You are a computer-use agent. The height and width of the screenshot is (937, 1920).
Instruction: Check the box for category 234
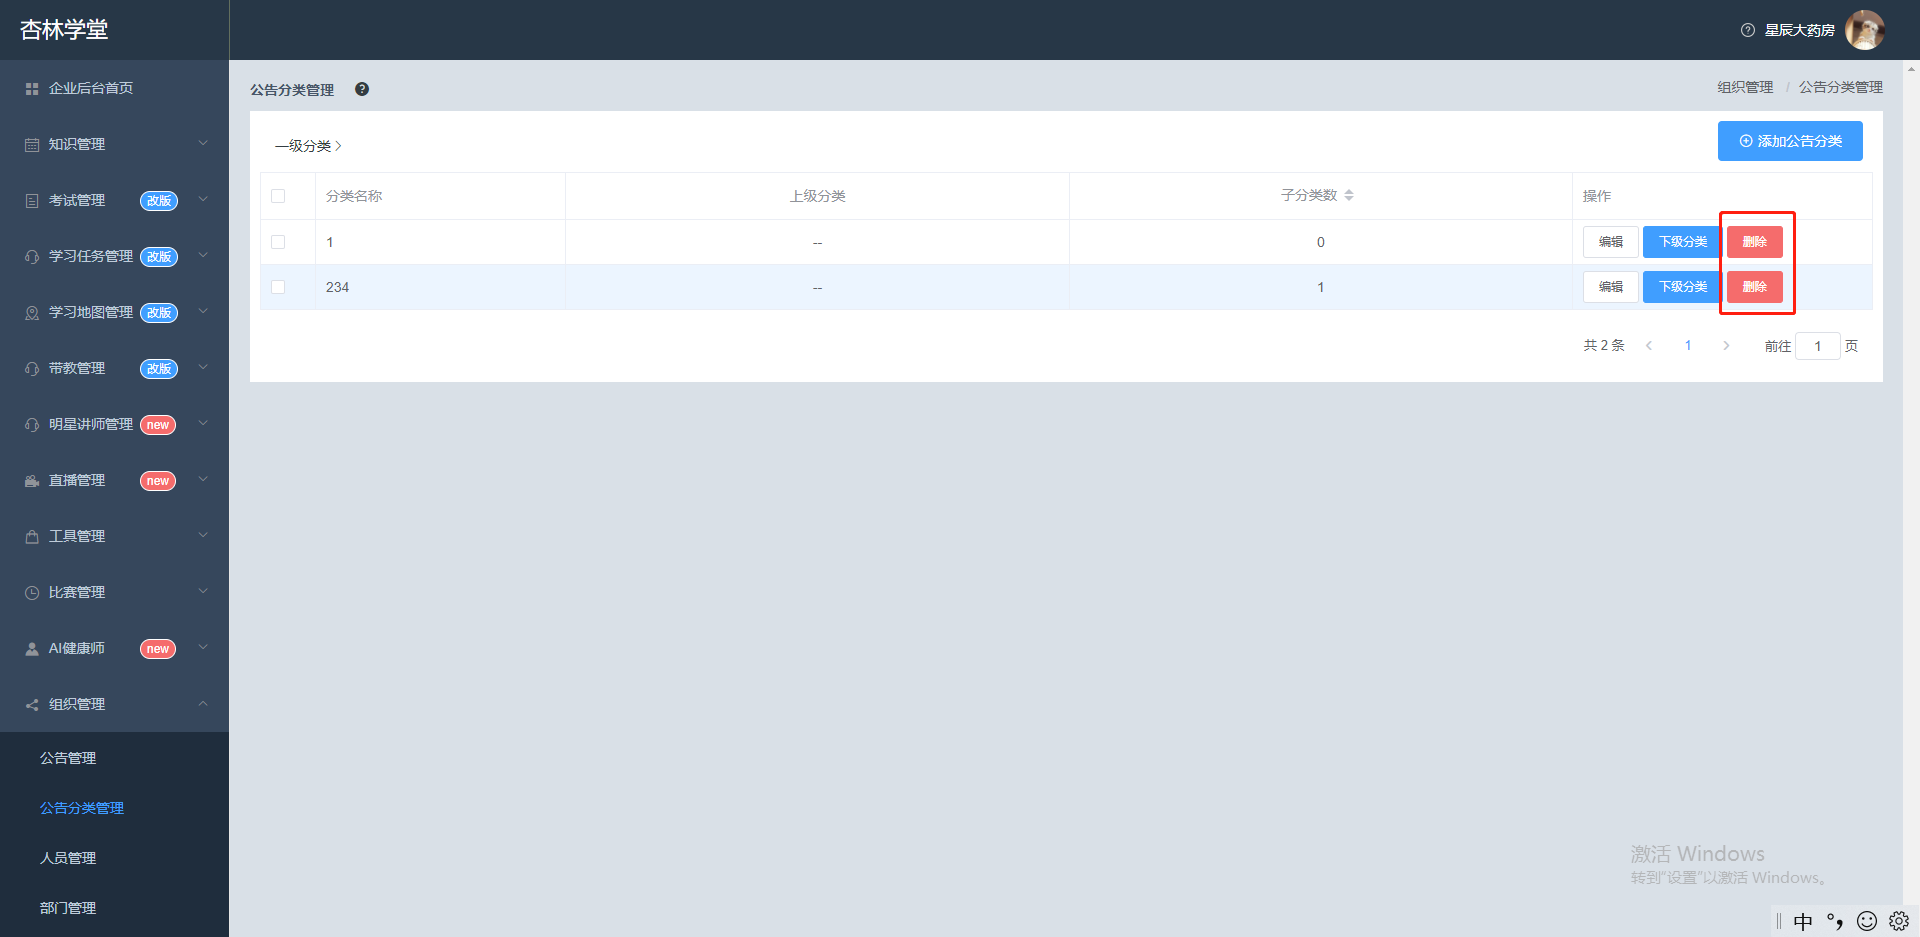[278, 287]
